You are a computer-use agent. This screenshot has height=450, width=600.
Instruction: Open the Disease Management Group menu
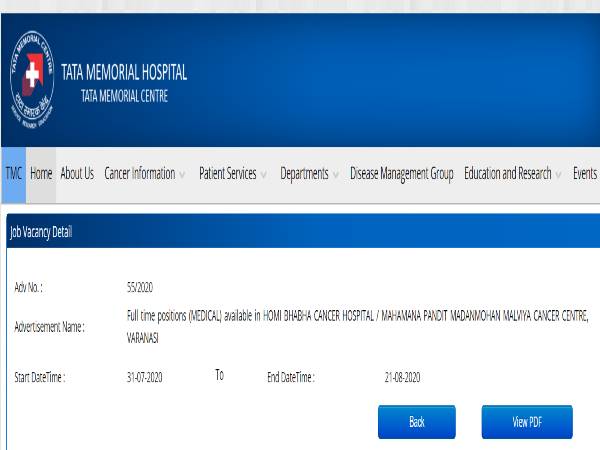pos(402,174)
